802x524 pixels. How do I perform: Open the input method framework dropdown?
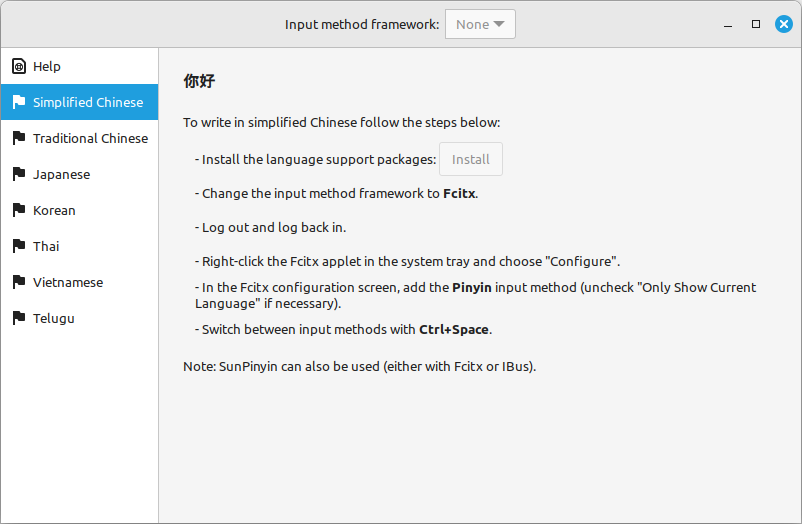pos(480,24)
